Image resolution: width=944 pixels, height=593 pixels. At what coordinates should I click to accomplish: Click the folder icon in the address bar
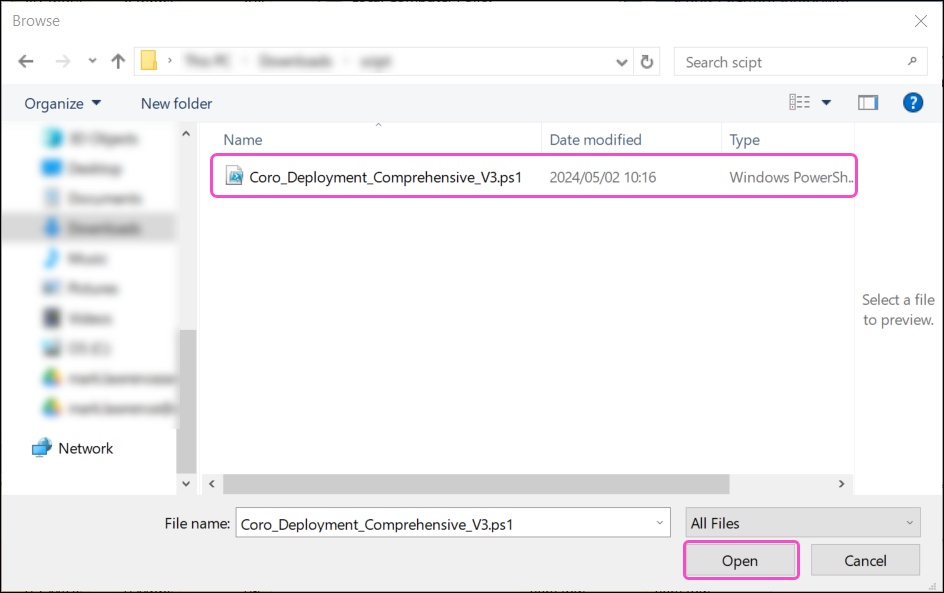click(x=153, y=61)
